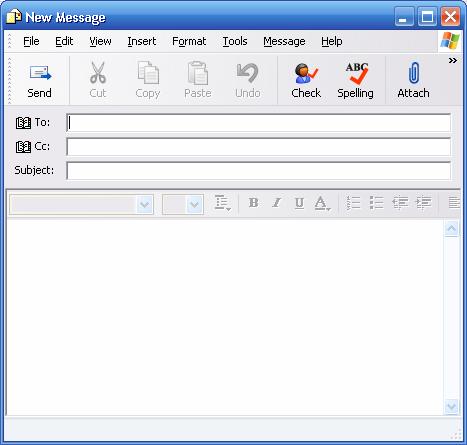The image size is (467, 445).
Task: Send the new message
Action: coord(39,81)
